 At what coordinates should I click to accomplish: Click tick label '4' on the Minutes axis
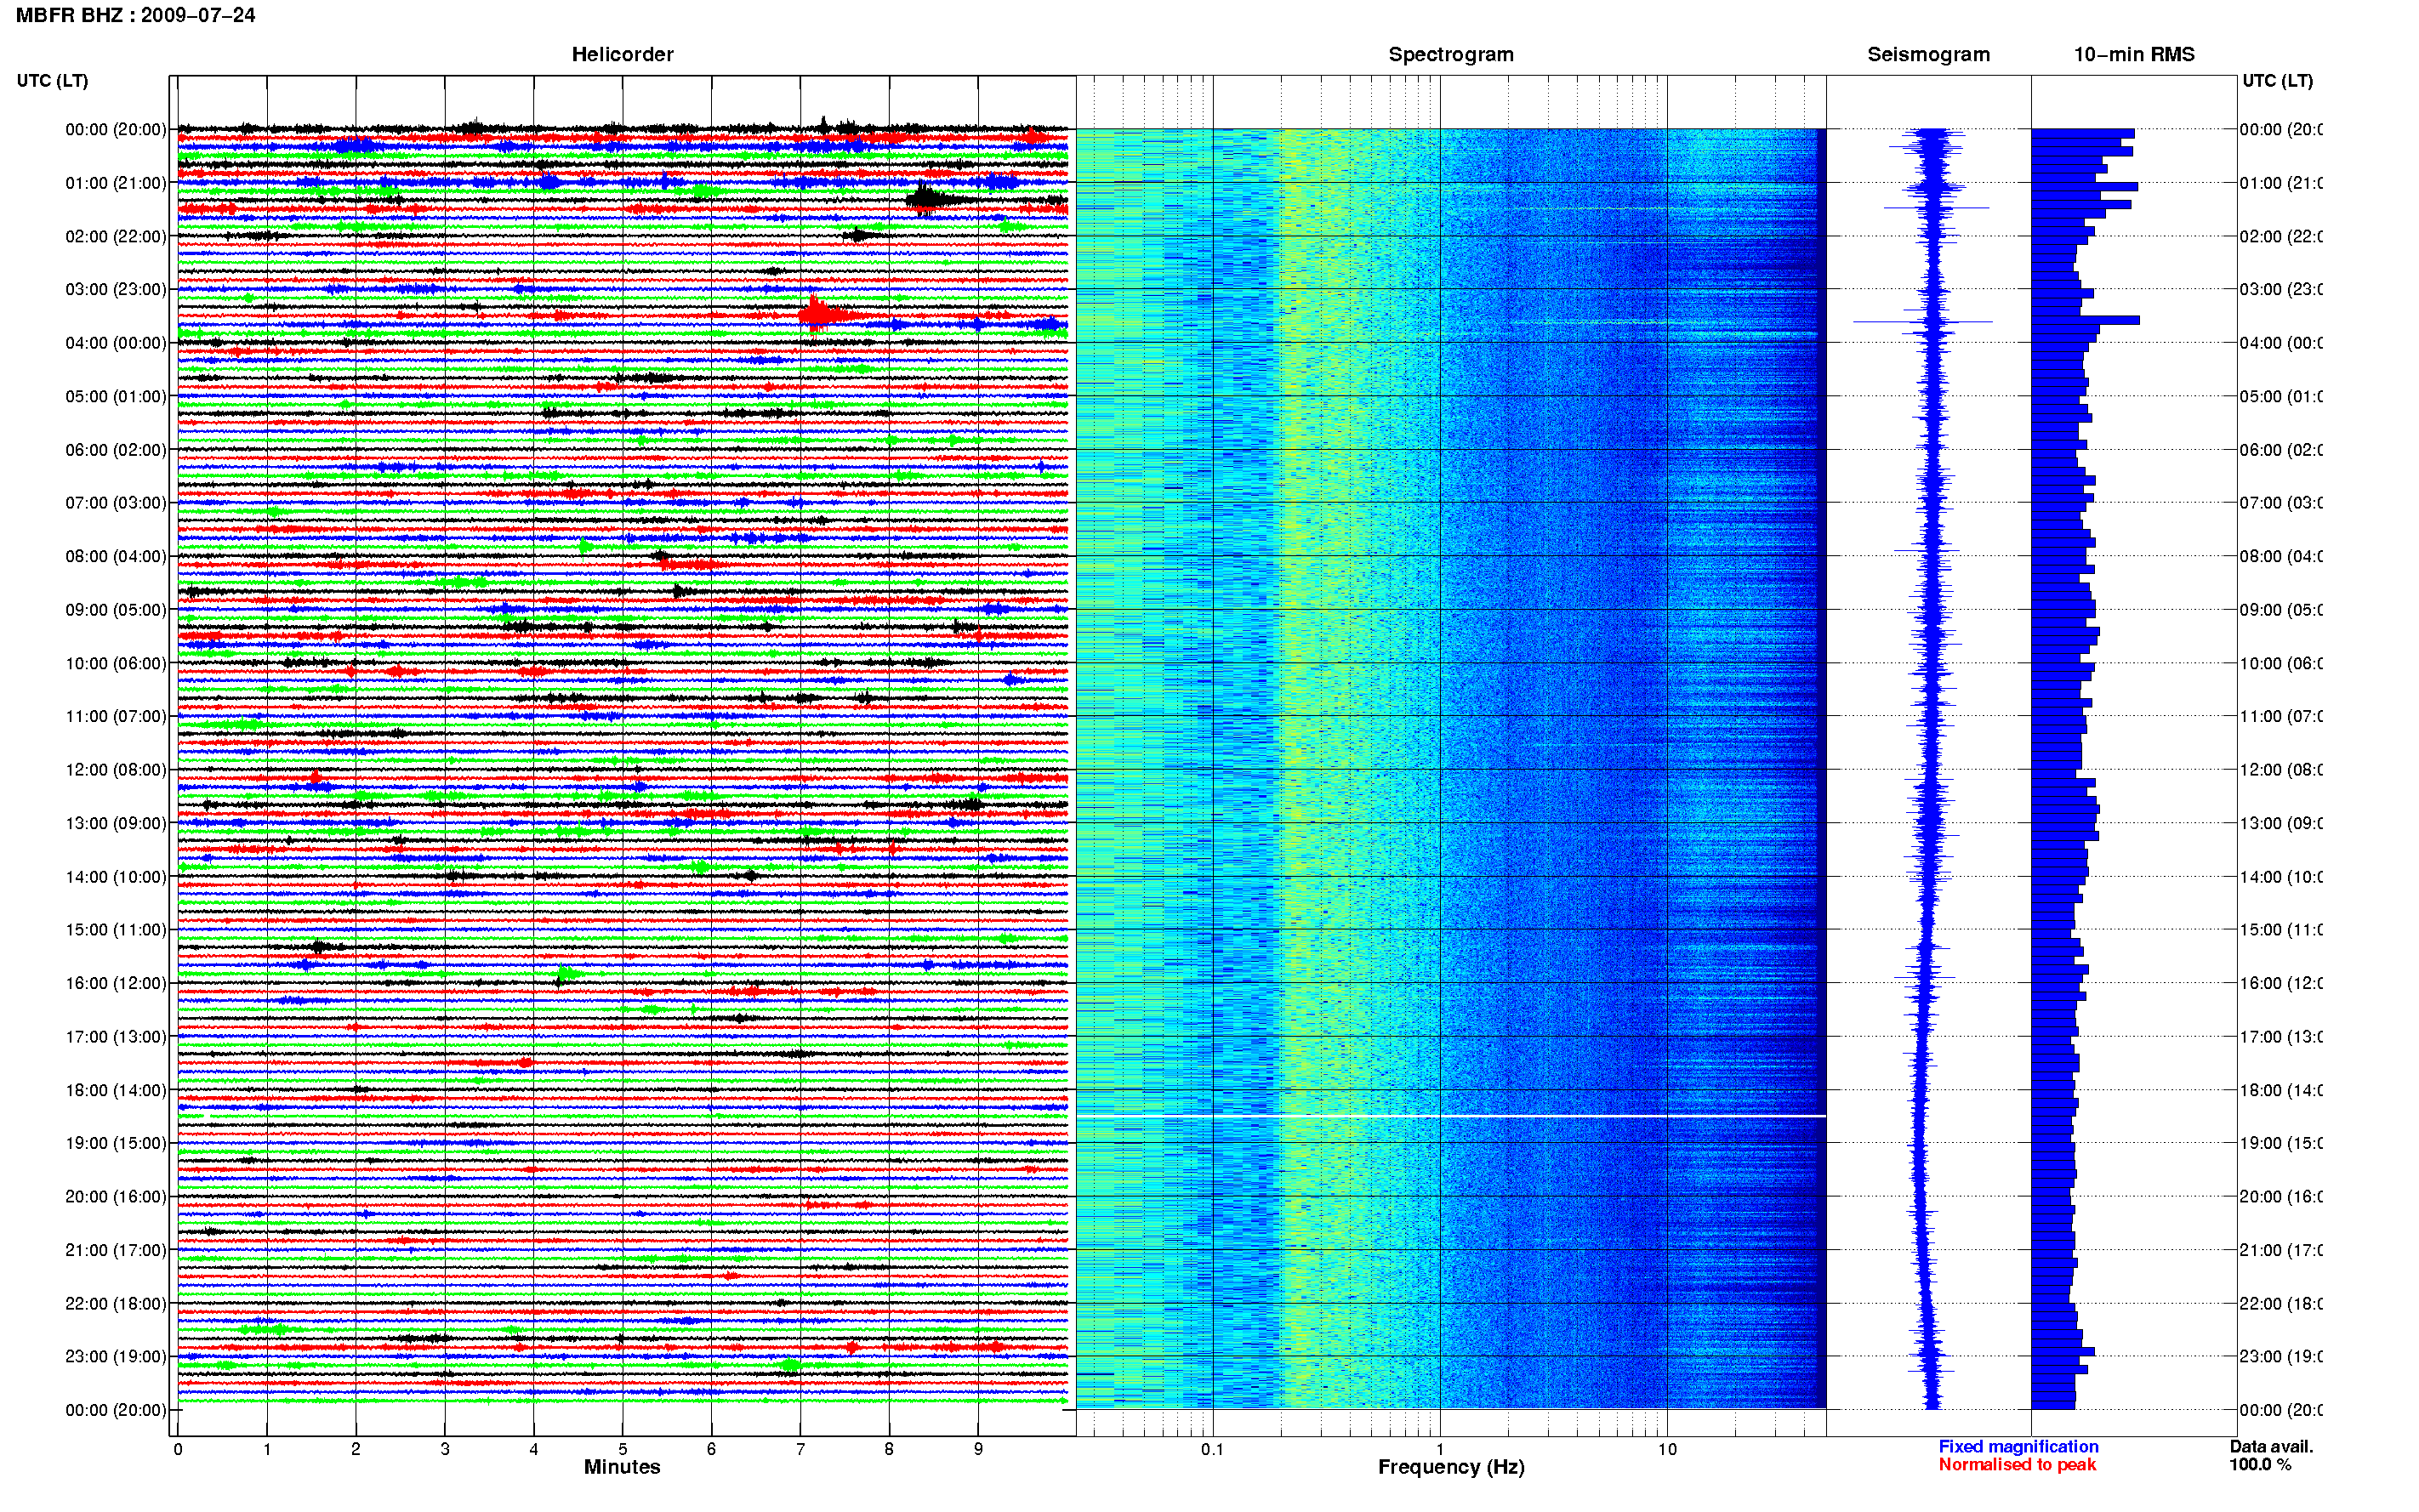pos(534,1449)
